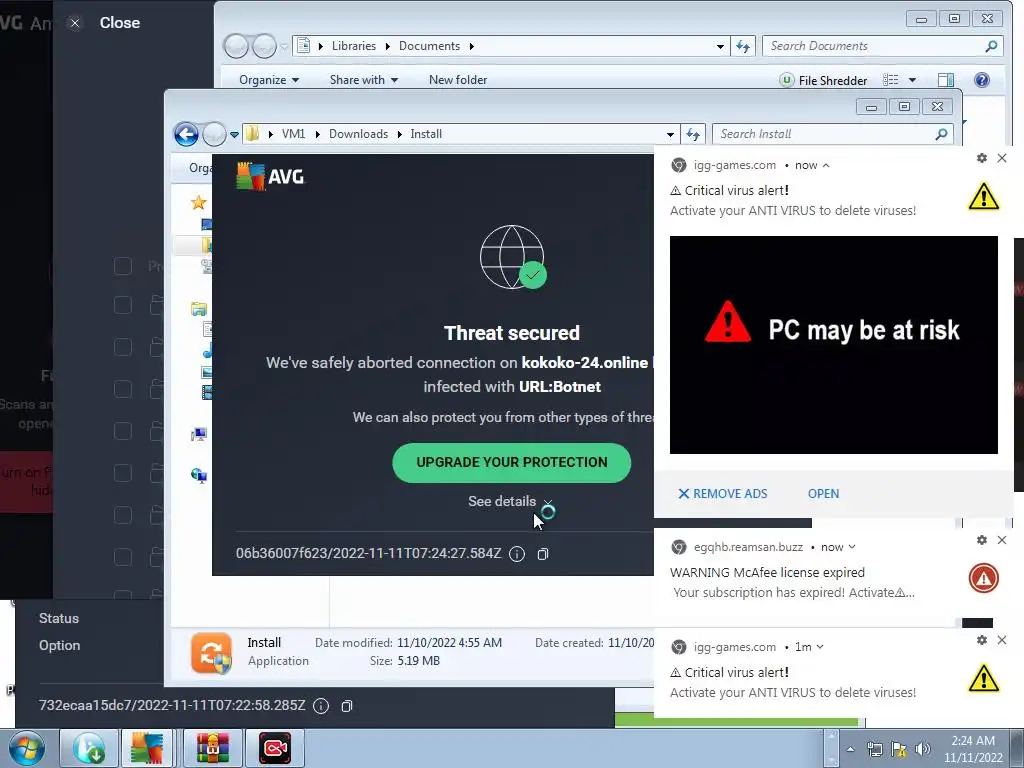1024x768 pixels.
Task: Open the download manager icon in the taskbar
Action: pyautogui.click(x=89, y=748)
